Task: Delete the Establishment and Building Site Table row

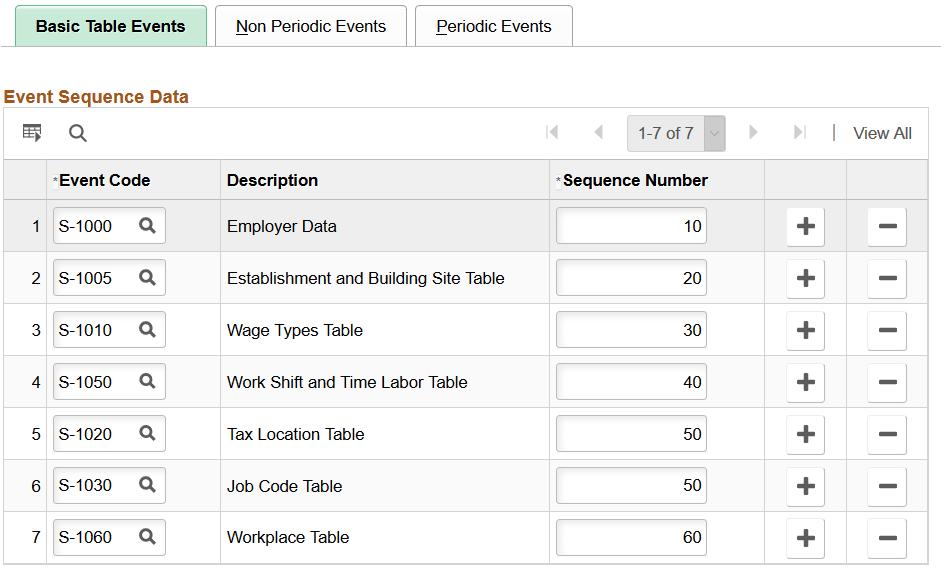Action: point(887,278)
